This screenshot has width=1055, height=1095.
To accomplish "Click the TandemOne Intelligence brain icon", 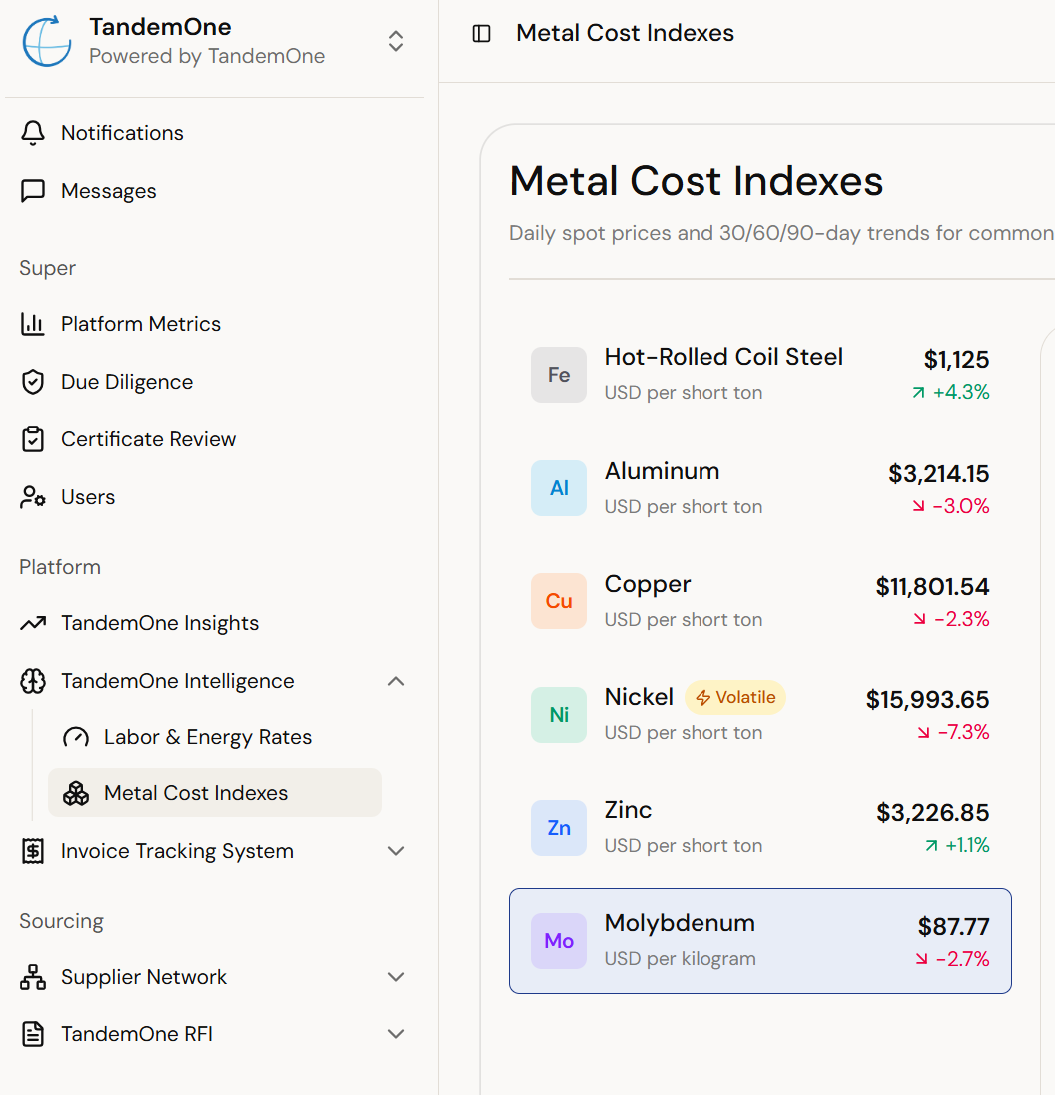I will click(x=33, y=681).
